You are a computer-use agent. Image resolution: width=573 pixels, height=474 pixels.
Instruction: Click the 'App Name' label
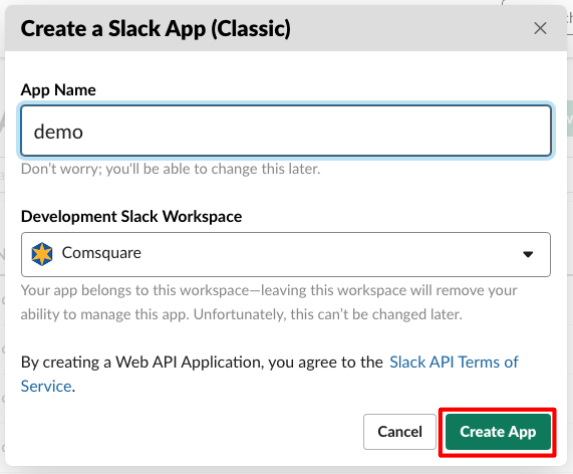click(x=58, y=90)
